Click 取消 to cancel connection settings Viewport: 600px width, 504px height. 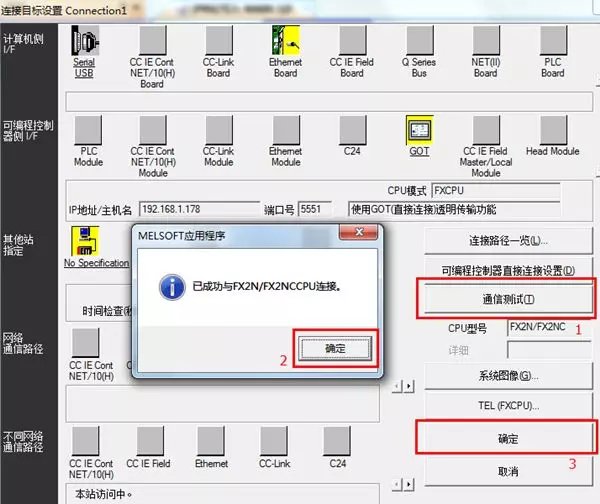(508, 471)
